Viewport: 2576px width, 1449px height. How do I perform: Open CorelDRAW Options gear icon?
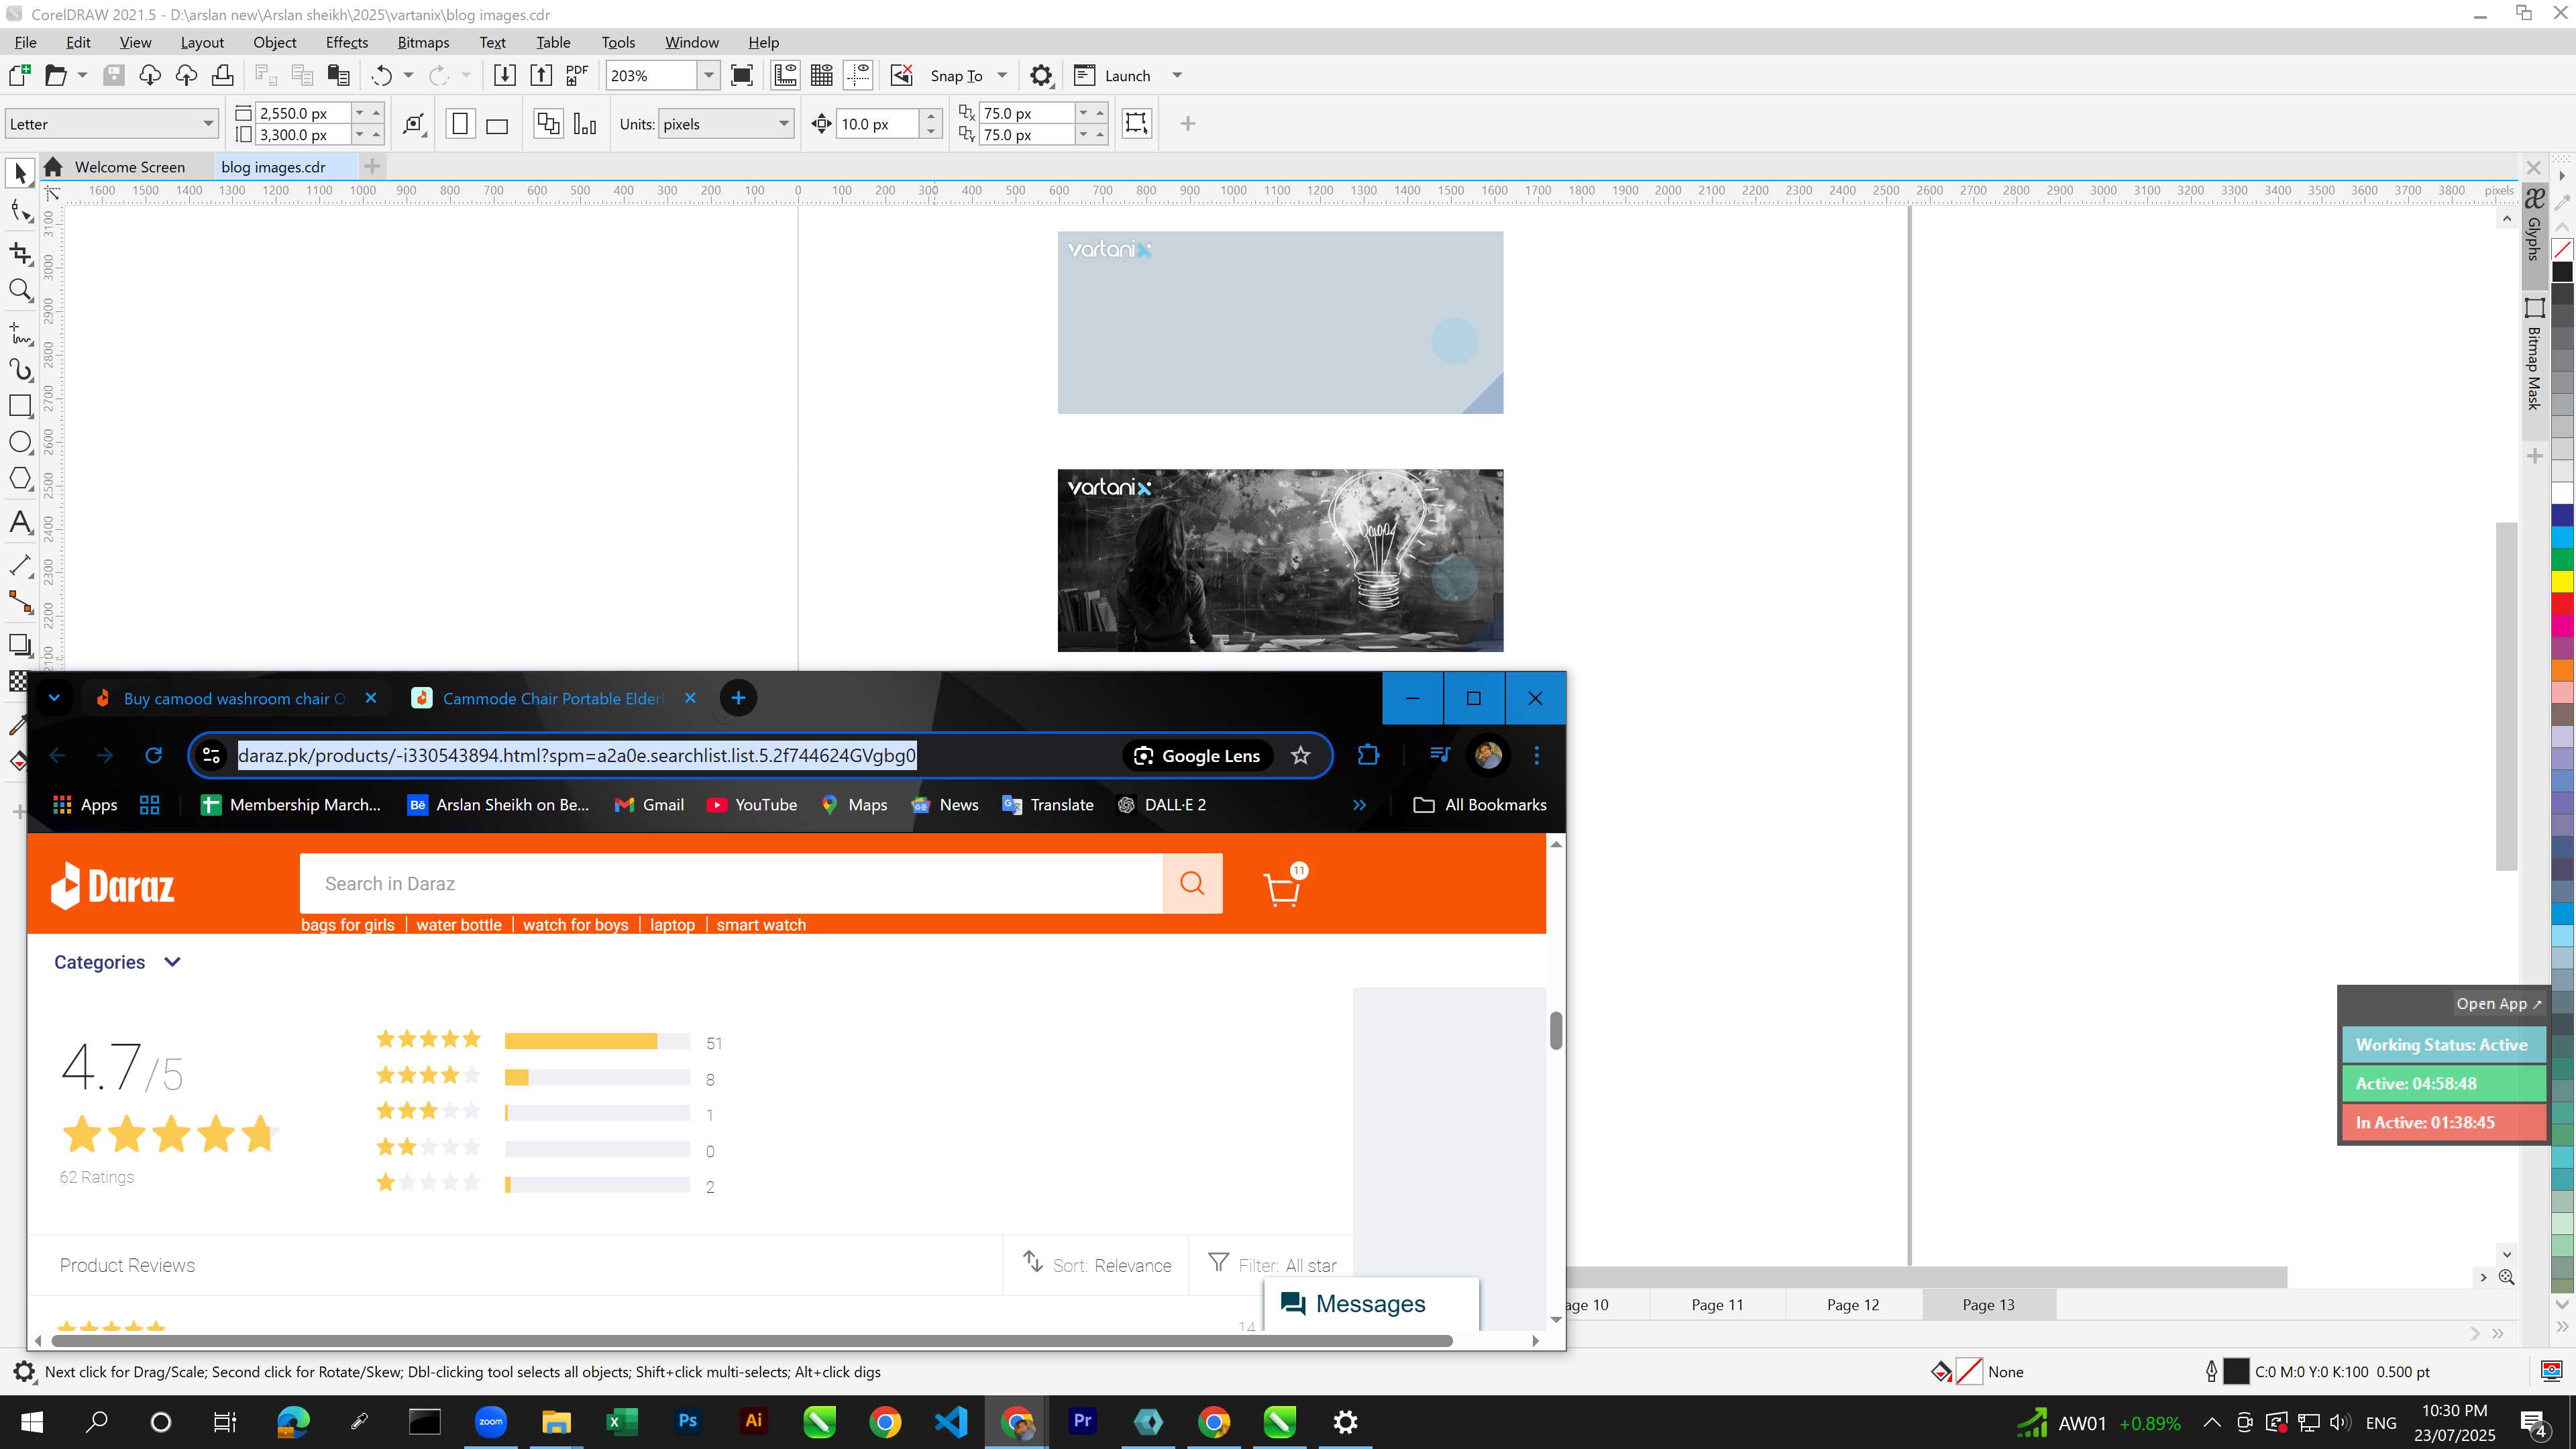click(1041, 75)
